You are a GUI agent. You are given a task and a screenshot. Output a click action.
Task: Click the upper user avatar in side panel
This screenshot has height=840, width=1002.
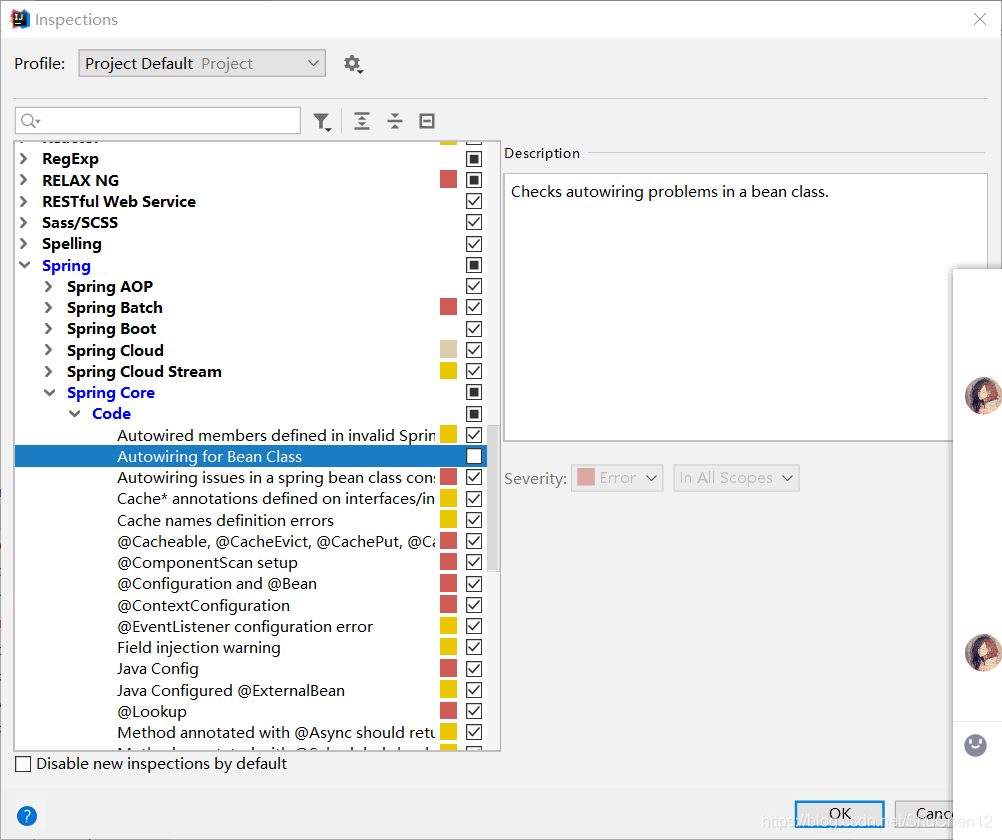pos(982,396)
